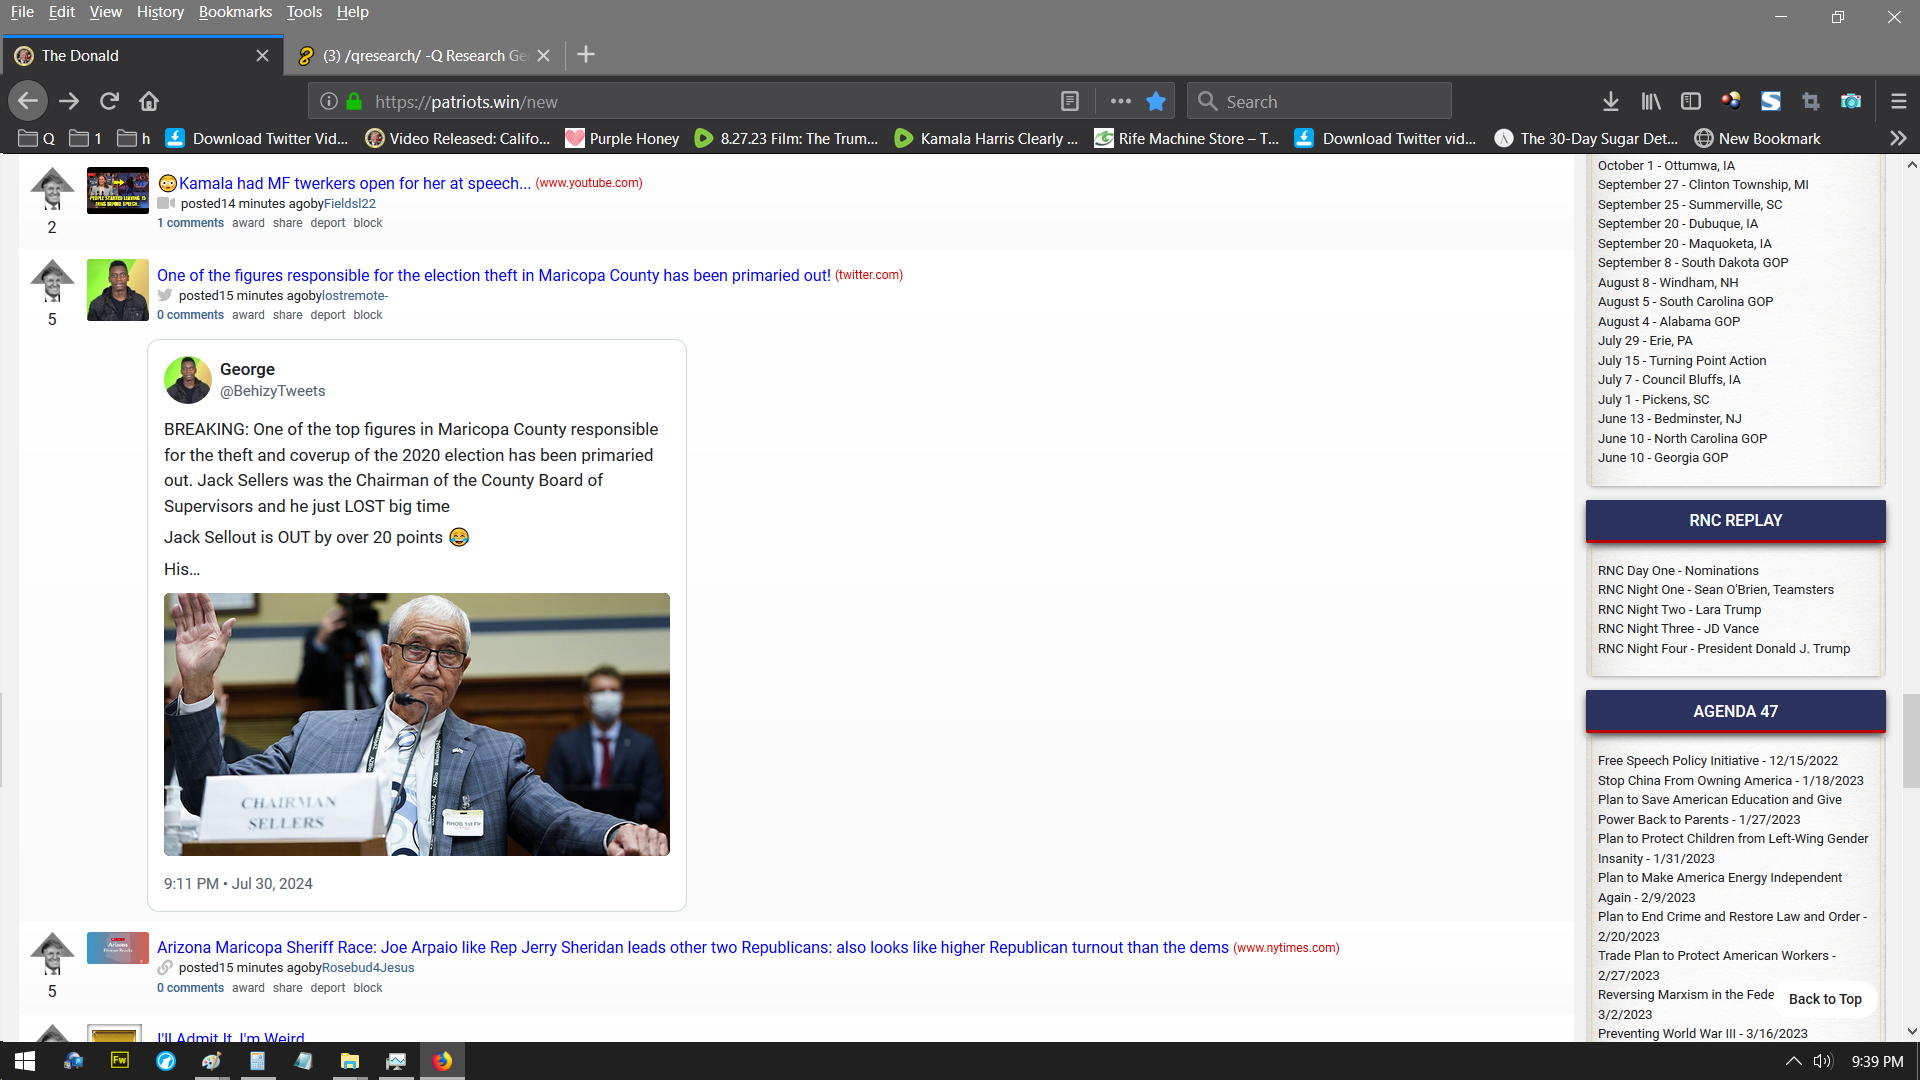Show hidden system tray icons
Viewport: 1920px width, 1080px height.
pyautogui.click(x=1793, y=1061)
